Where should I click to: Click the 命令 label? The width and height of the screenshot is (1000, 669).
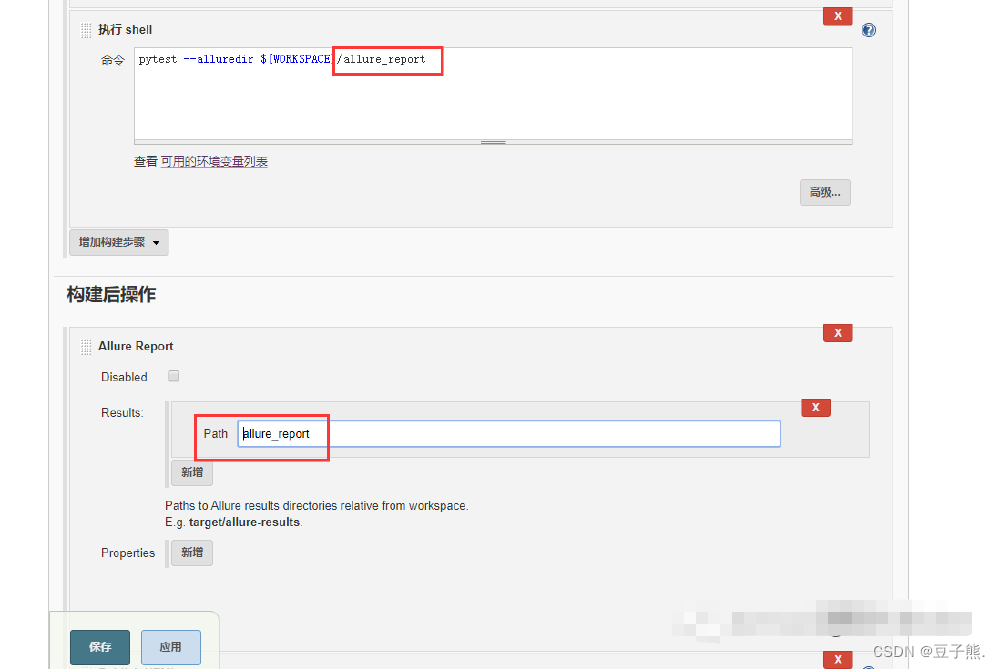coord(113,61)
